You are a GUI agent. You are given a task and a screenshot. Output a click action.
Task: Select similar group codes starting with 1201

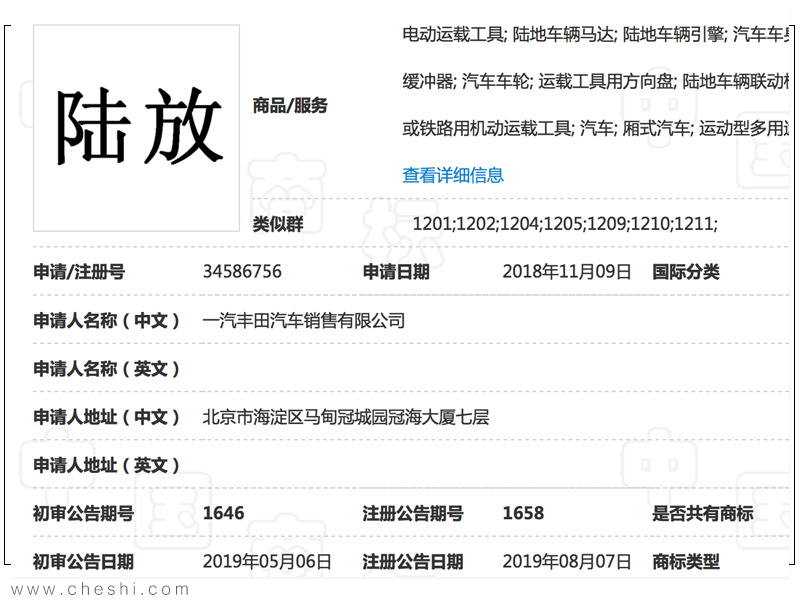click(565, 223)
